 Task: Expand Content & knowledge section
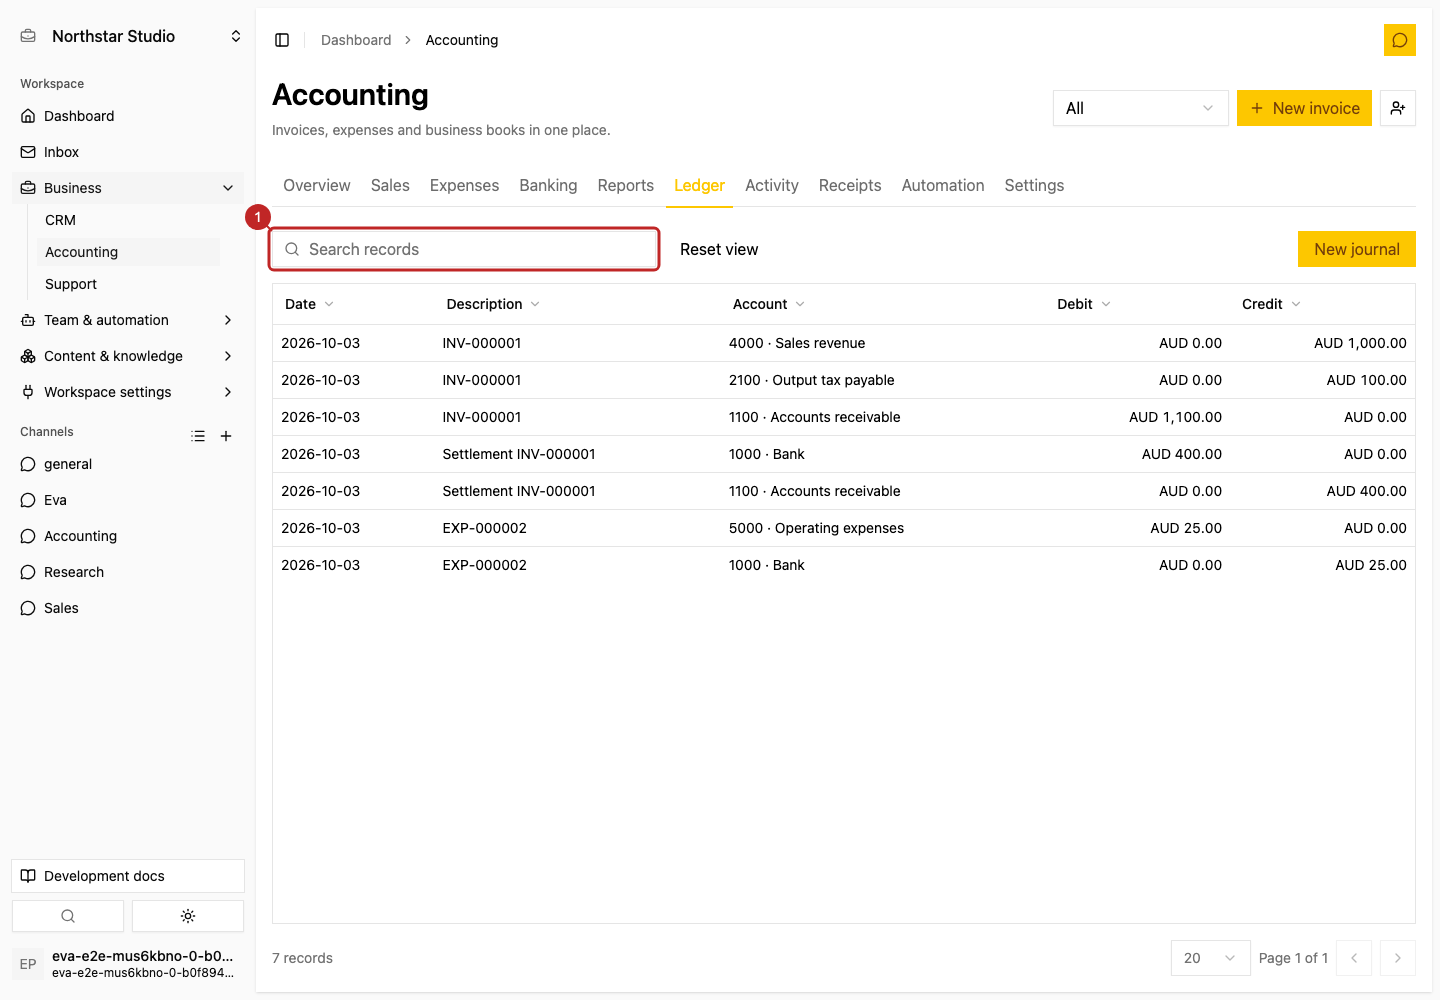click(128, 356)
